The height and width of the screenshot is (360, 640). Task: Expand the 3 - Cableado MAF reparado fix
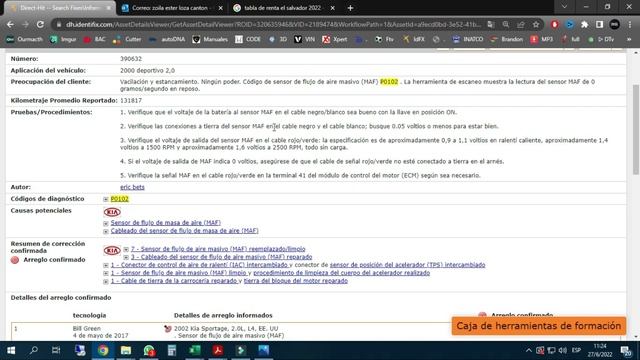pos(126,258)
